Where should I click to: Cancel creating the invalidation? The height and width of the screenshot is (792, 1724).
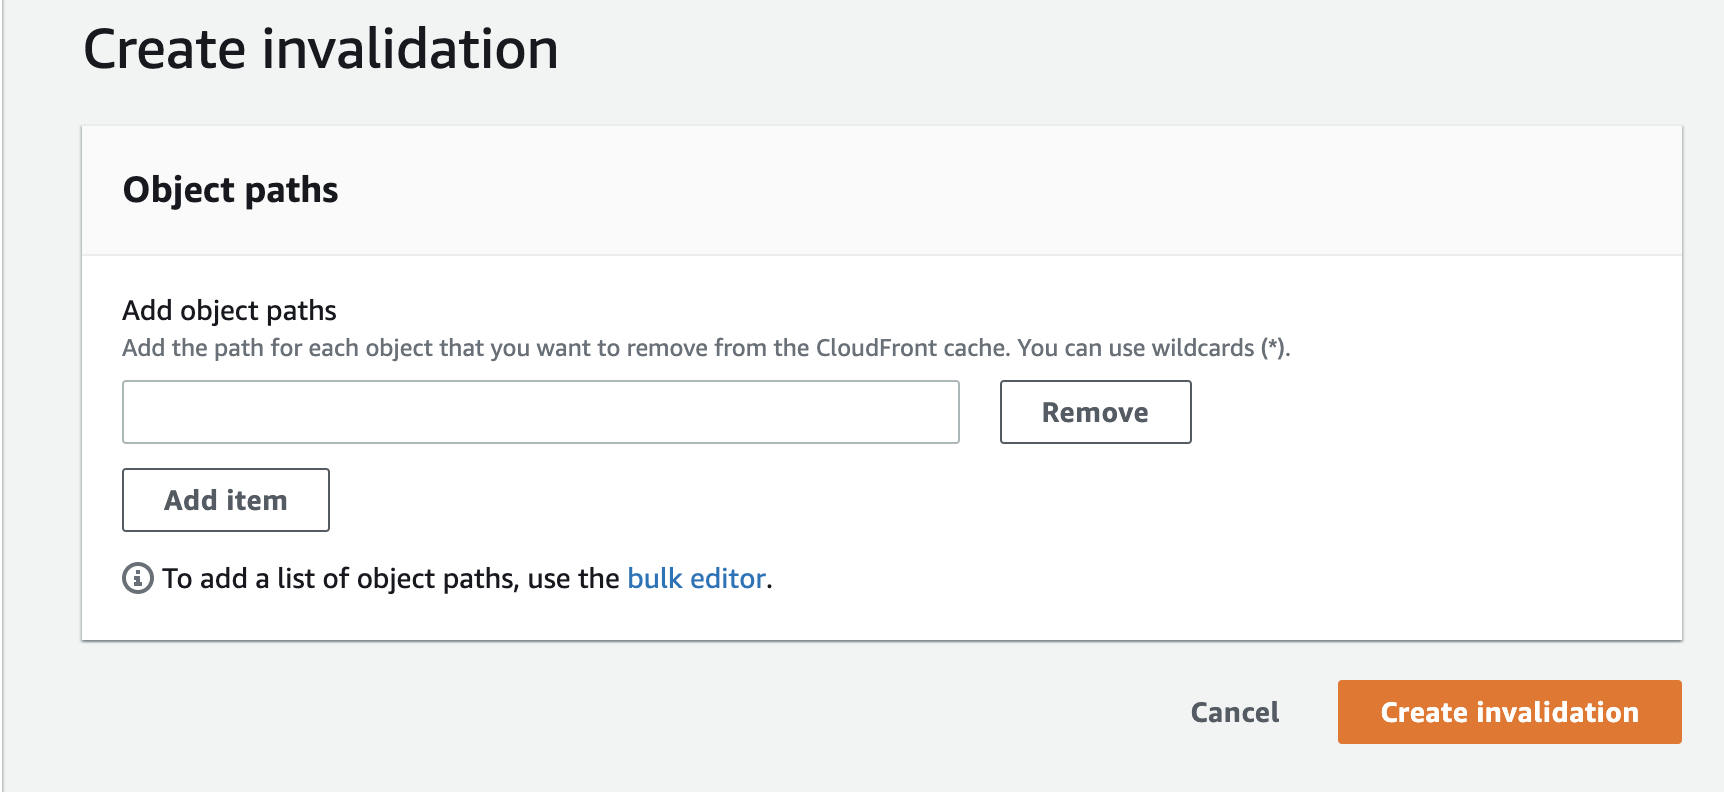(1234, 712)
